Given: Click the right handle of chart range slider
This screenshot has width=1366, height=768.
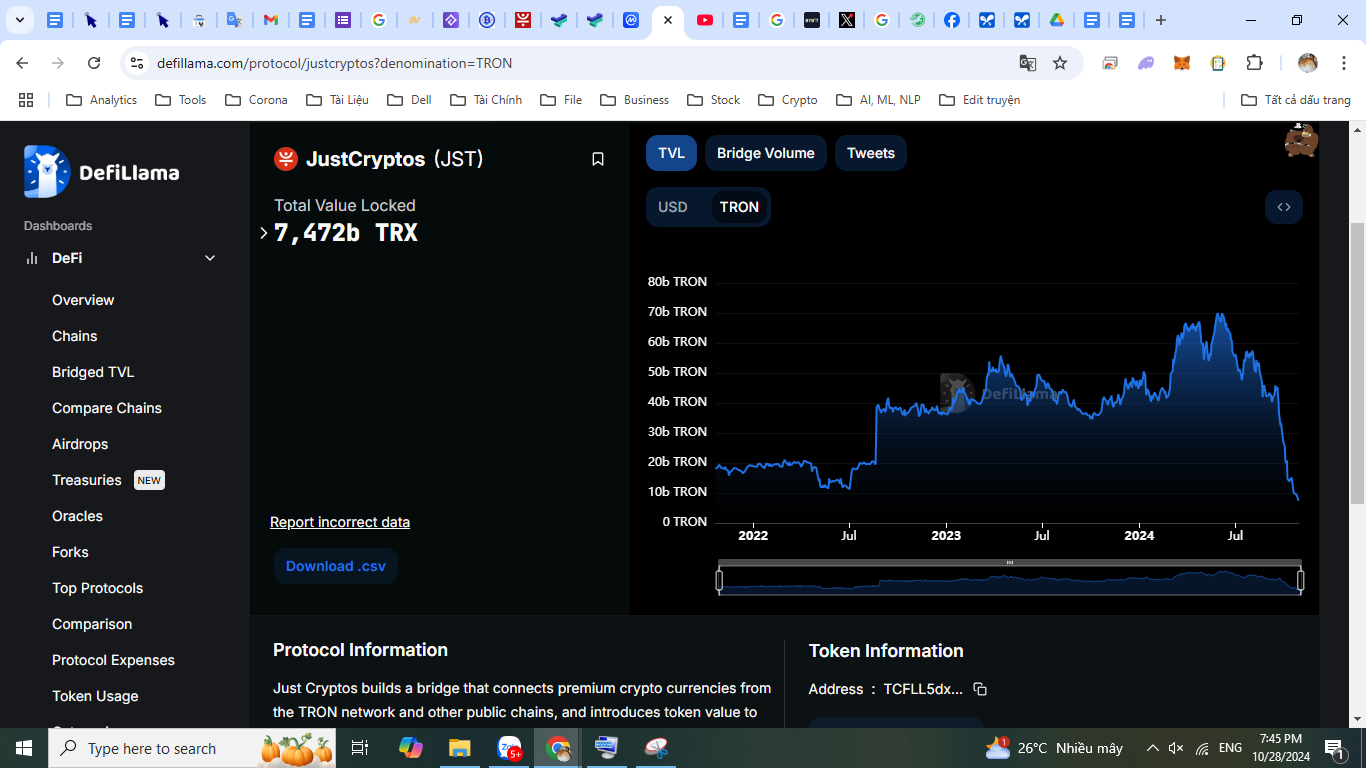Looking at the screenshot, I should click(1301, 580).
